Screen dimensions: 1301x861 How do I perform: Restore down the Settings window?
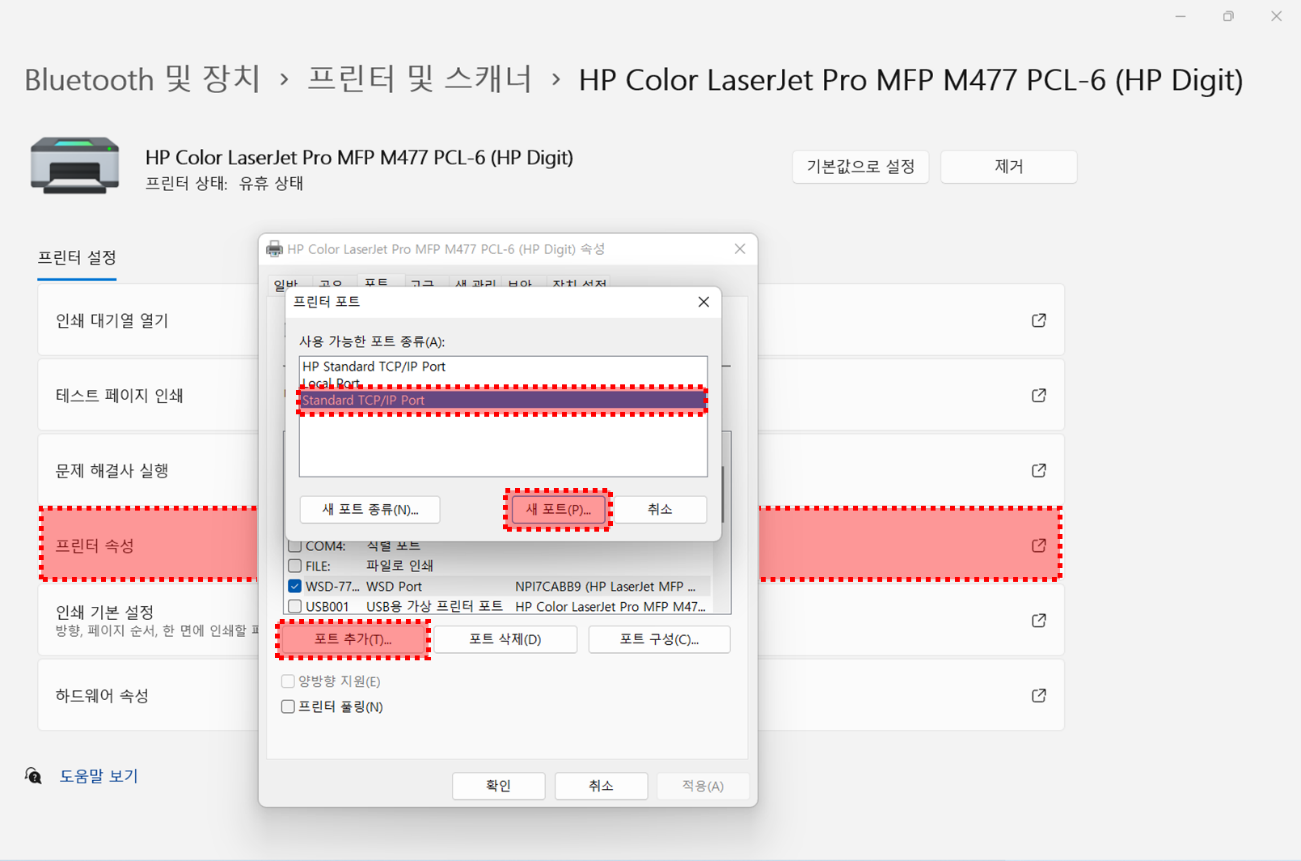point(1228,16)
